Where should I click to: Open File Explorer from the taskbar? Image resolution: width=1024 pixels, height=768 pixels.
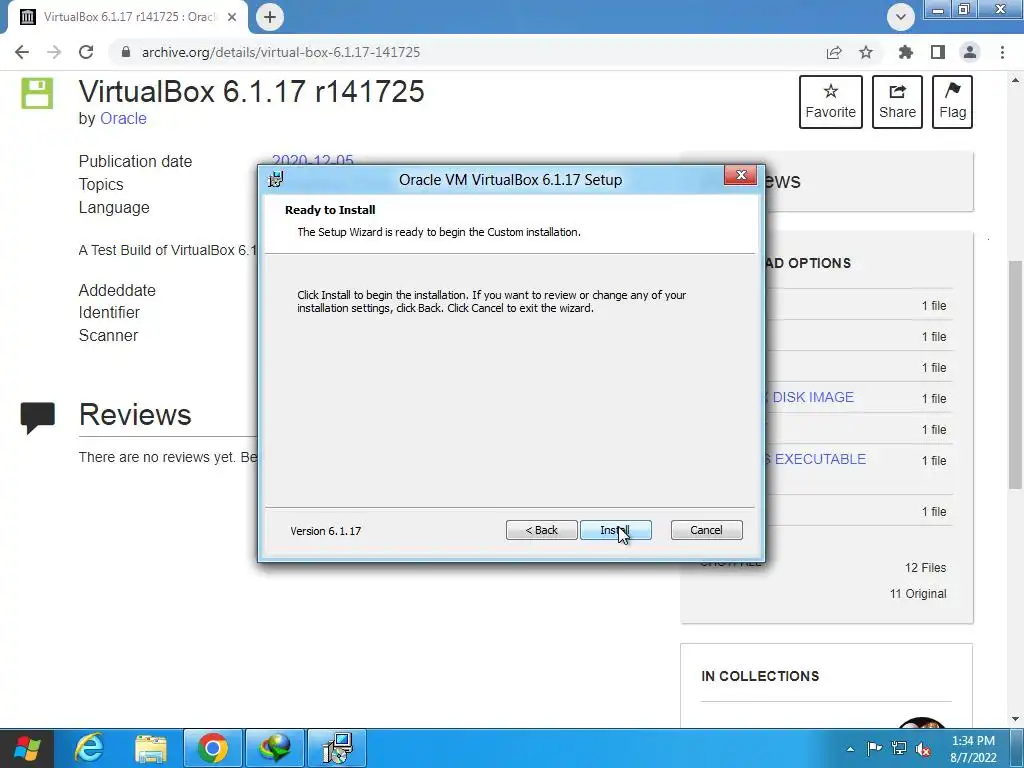[x=151, y=748]
